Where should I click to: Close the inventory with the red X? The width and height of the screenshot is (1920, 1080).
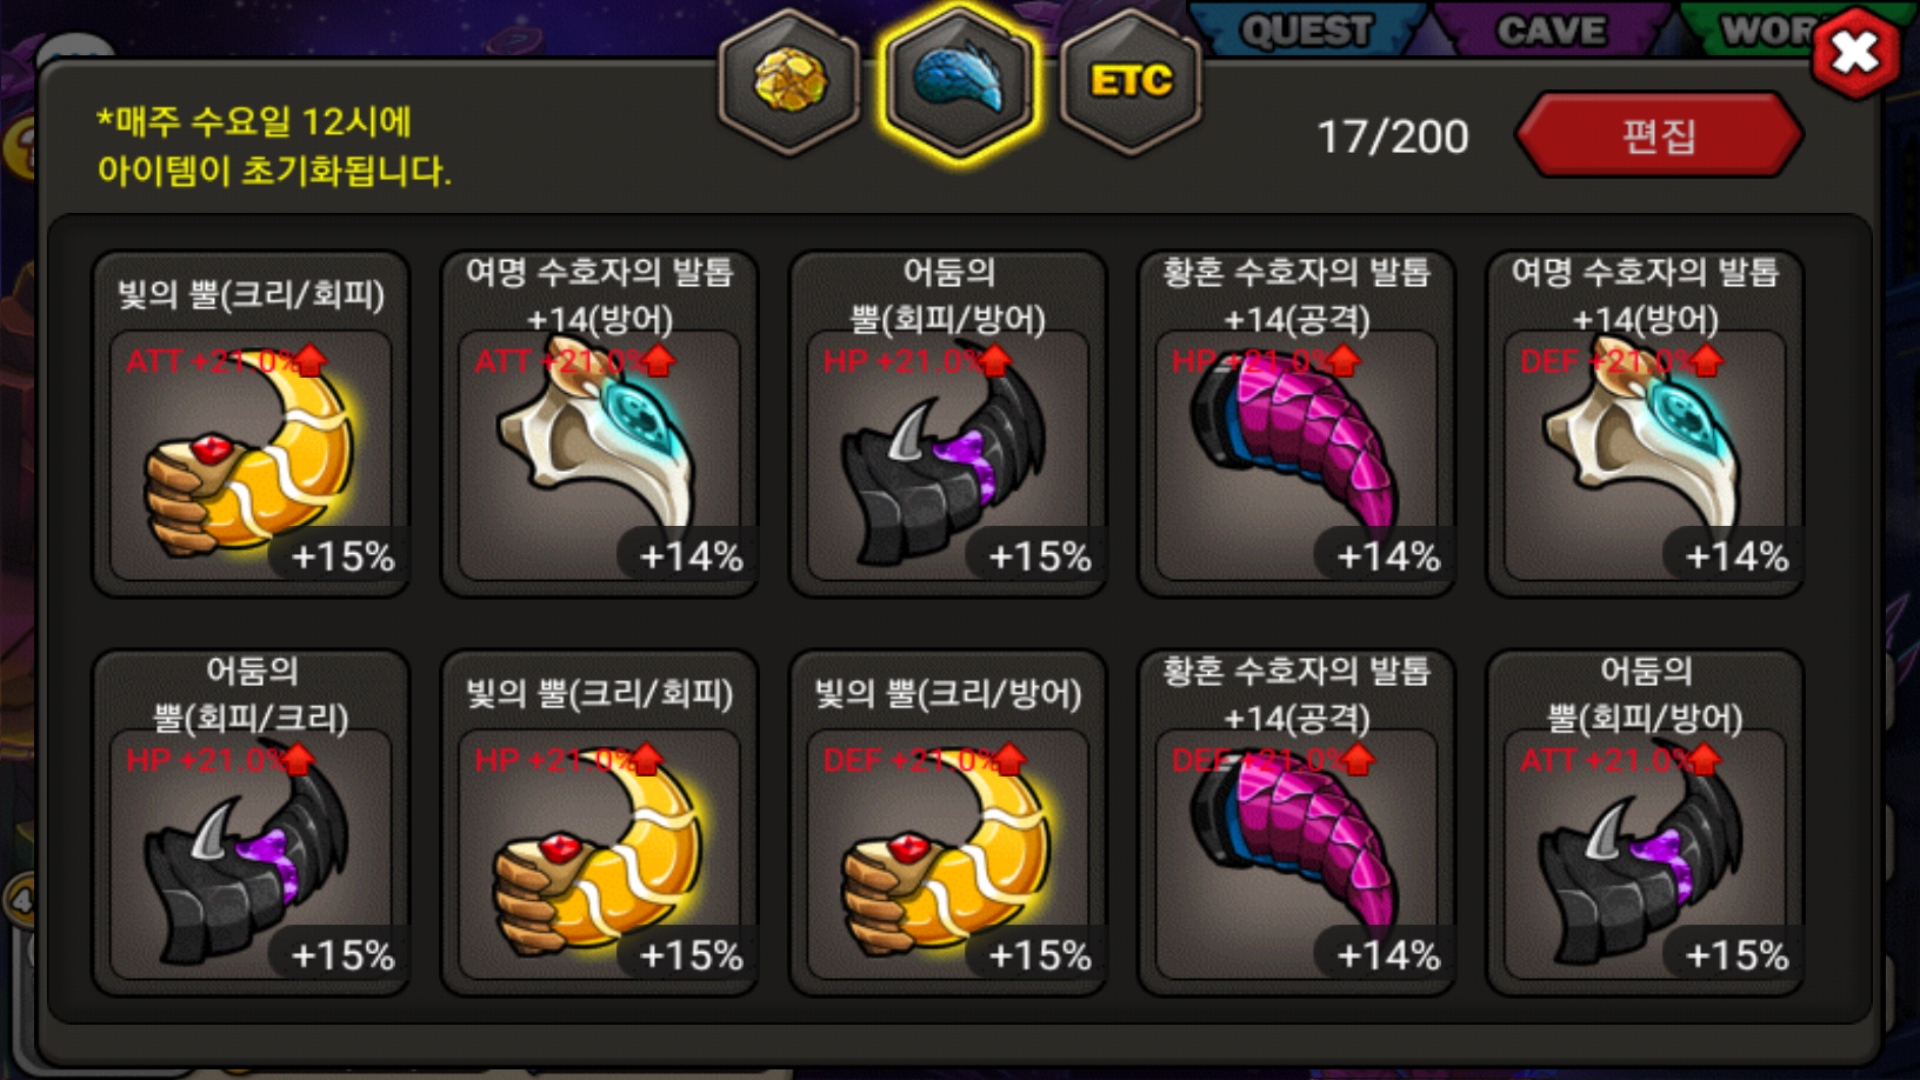pyautogui.click(x=1856, y=52)
